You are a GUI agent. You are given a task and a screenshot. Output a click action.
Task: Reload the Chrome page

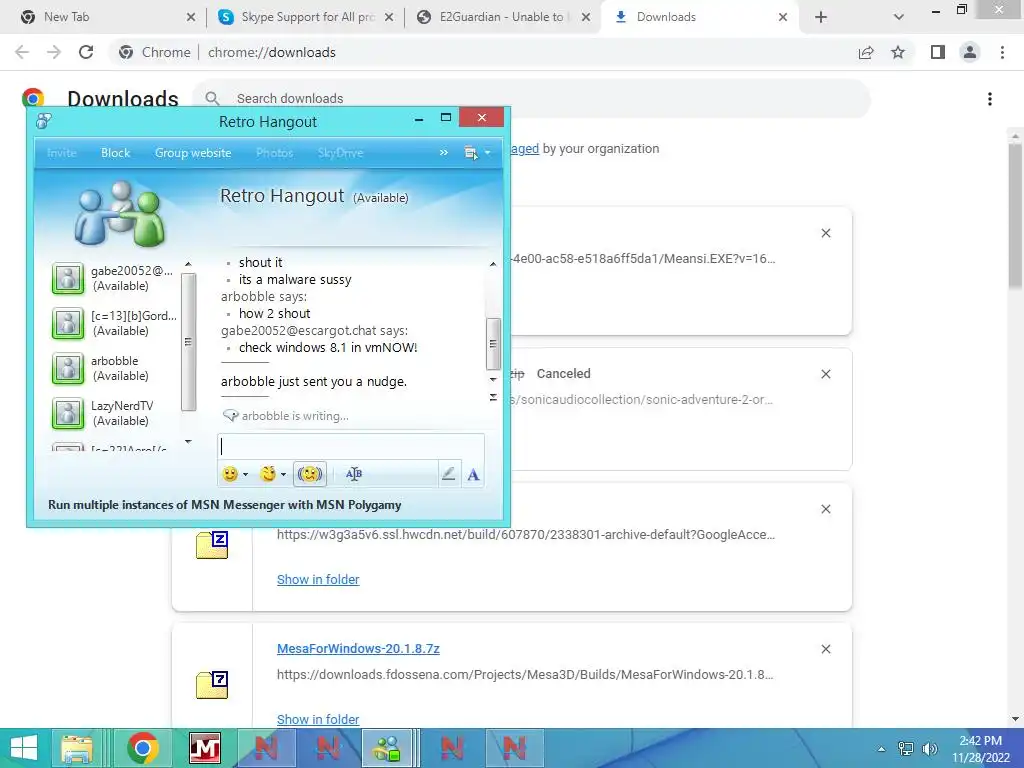[86, 52]
